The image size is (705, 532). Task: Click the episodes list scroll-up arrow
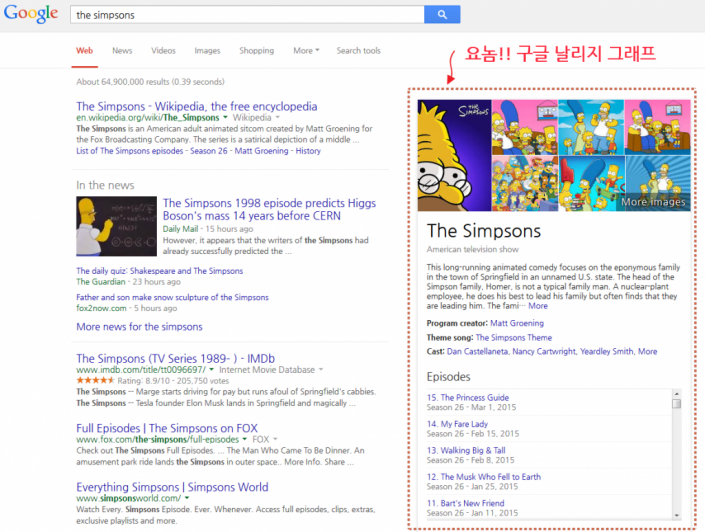676,393
